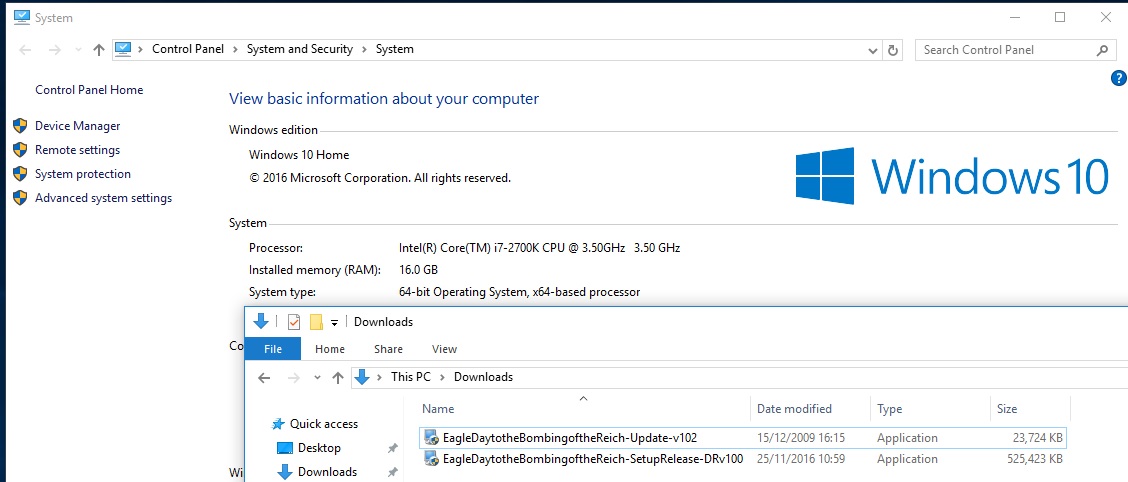Image resolution: width=1128 pixels, height=482 pixels.
Task: Expand chevron after This PC breadcrumb
Action: (442, 376)
